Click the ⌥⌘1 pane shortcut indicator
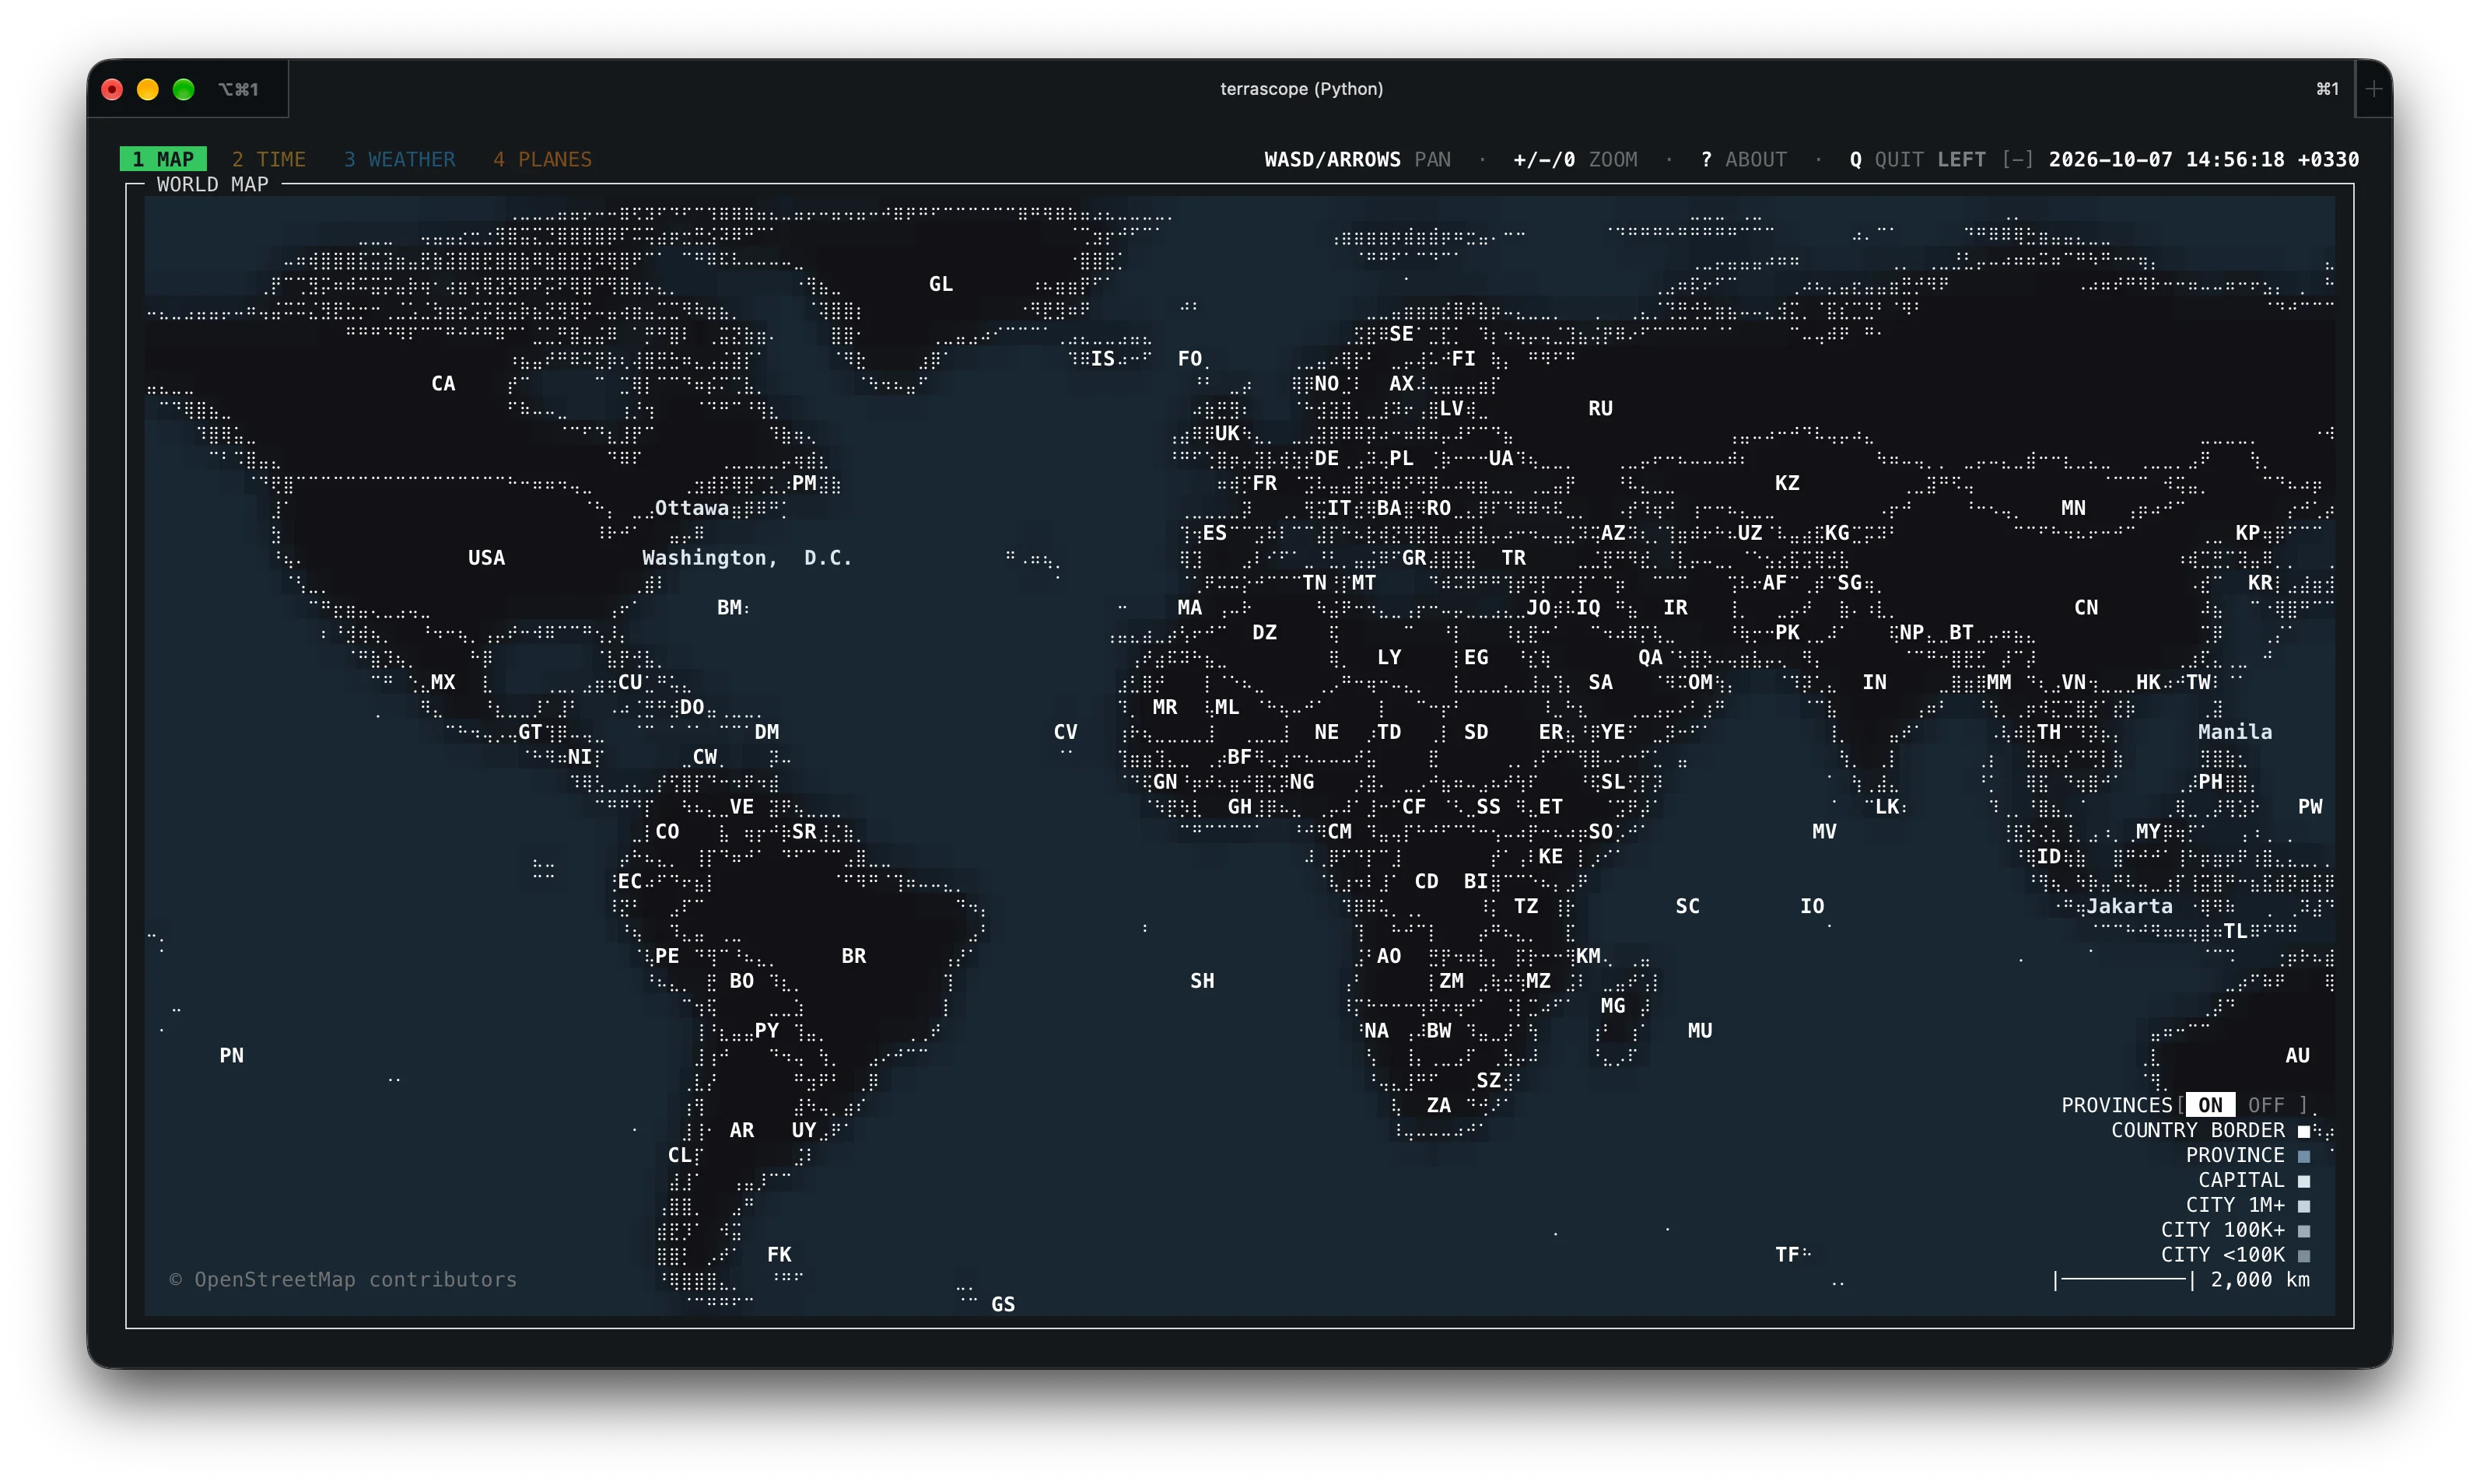Screen dimensions: 2480x1484 point(238,89)
